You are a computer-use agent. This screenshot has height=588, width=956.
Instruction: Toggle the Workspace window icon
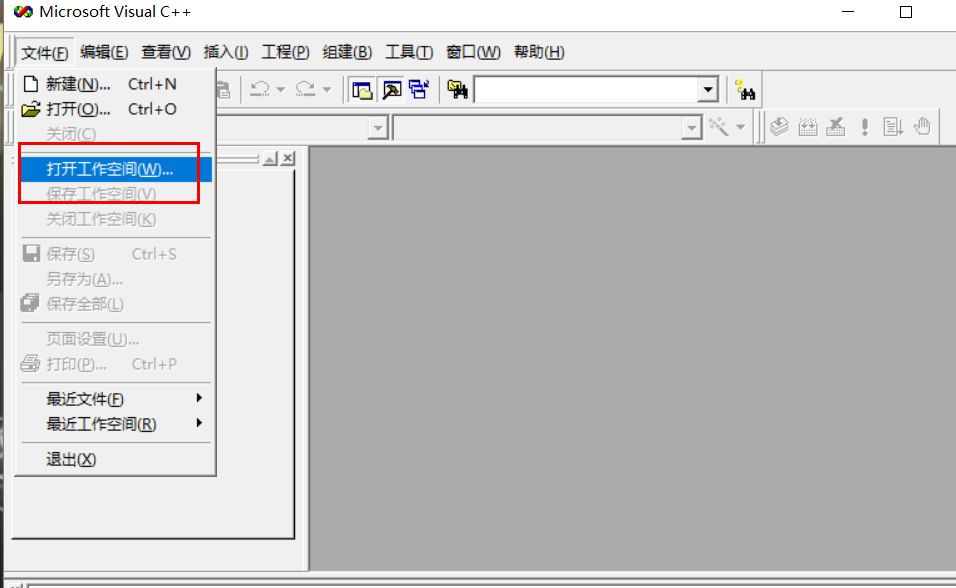pos(362,90)
